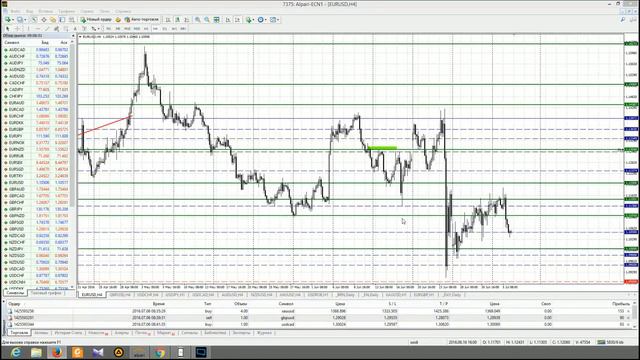Open the Сервис menu

pos(87,11)
